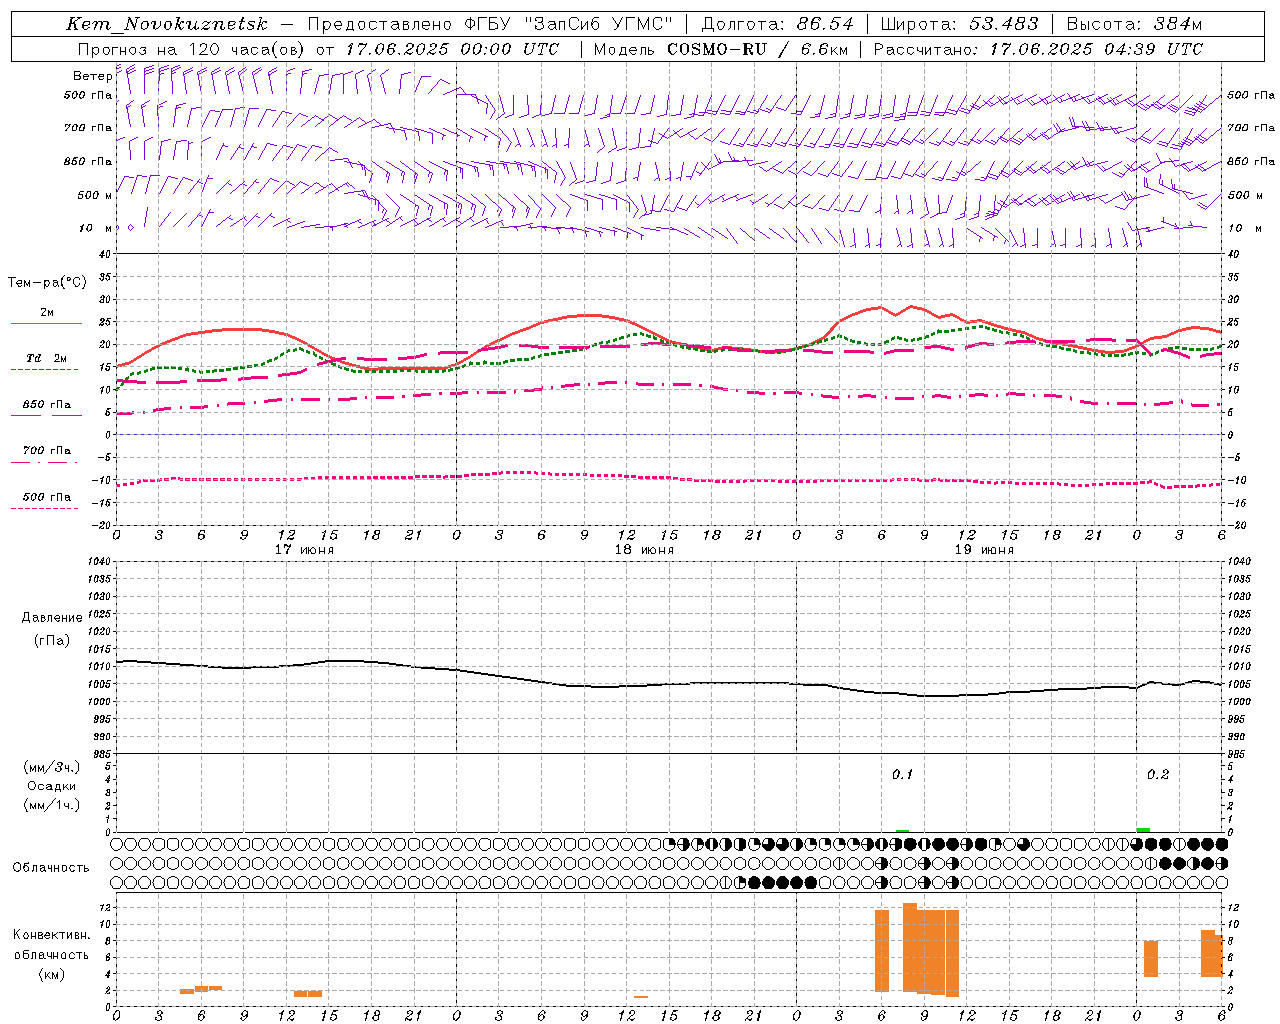
Task: Click the "Ветер" wind panel label
Action: (x=92, y=76)
